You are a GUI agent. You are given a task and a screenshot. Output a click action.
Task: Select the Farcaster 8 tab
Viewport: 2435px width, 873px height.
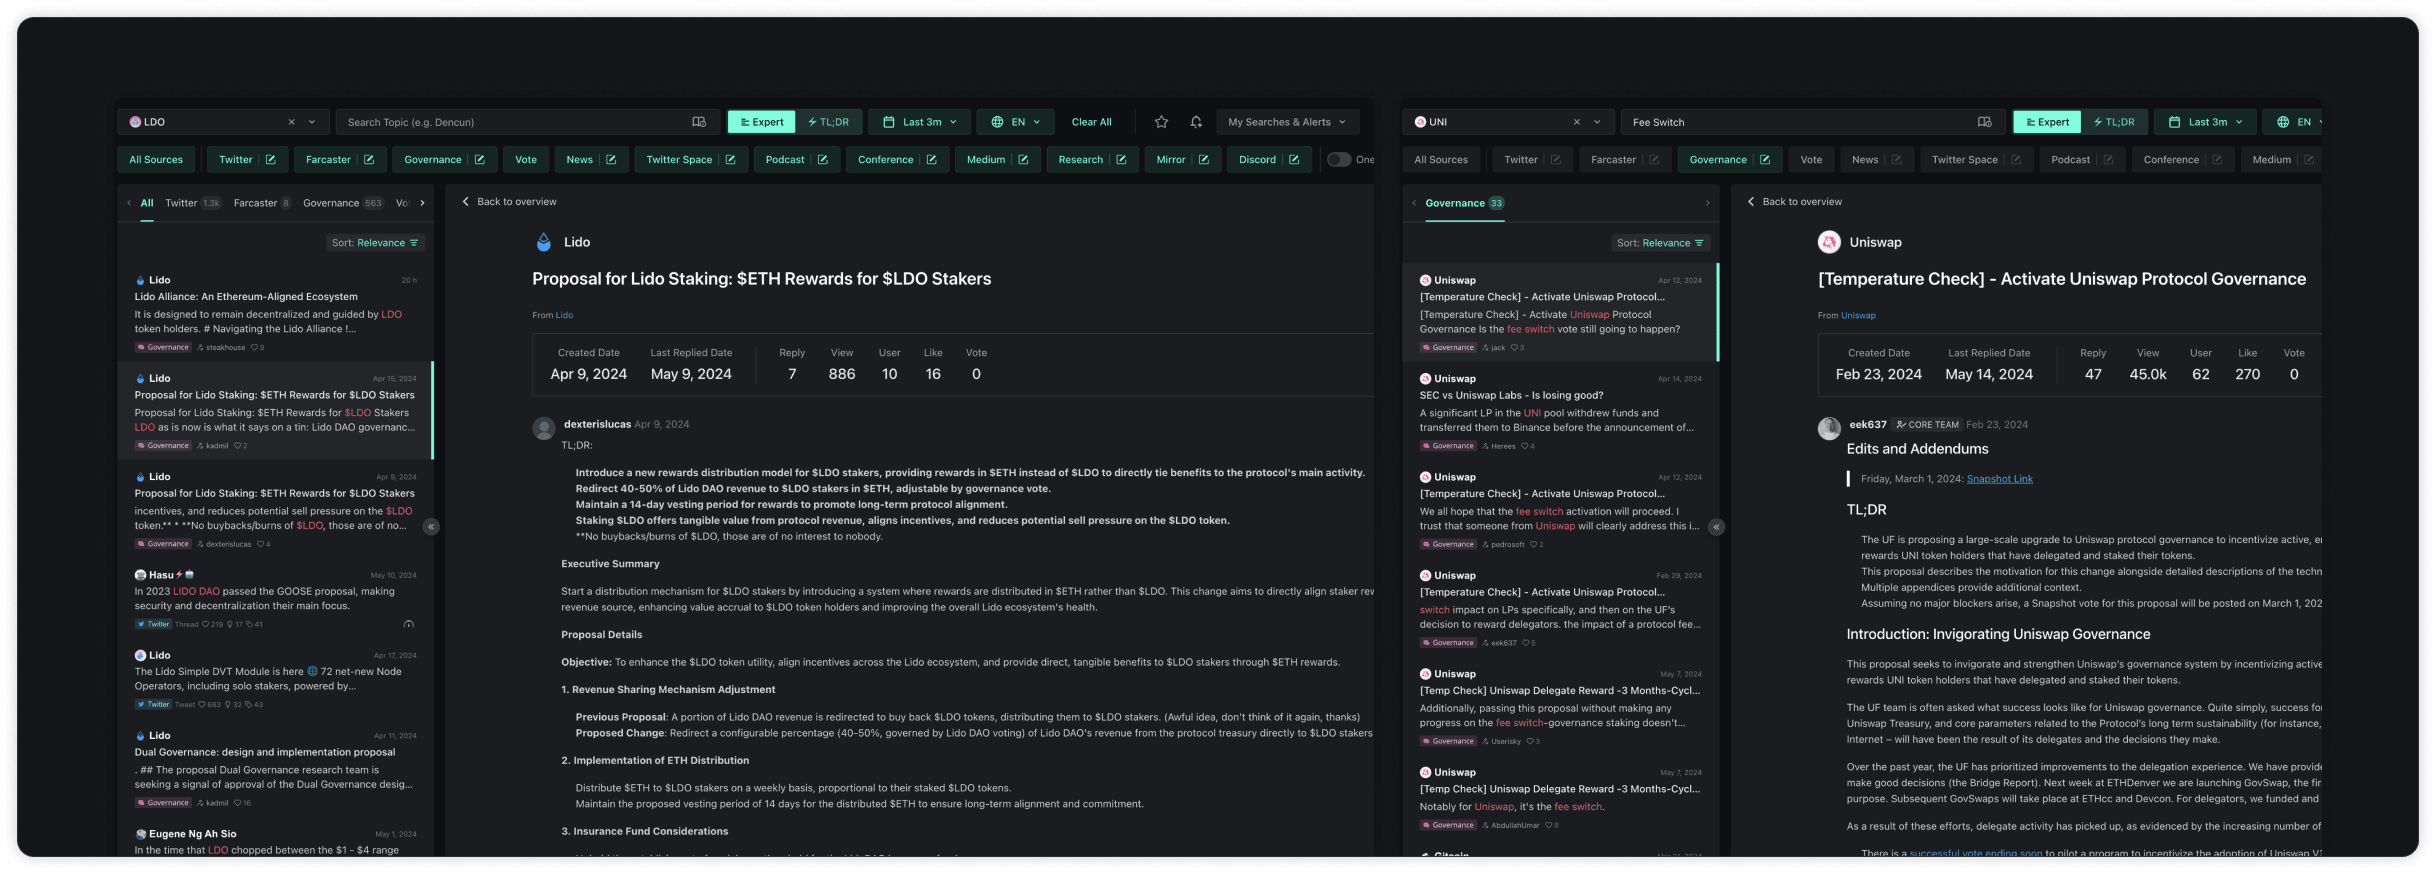pos(262,203)
